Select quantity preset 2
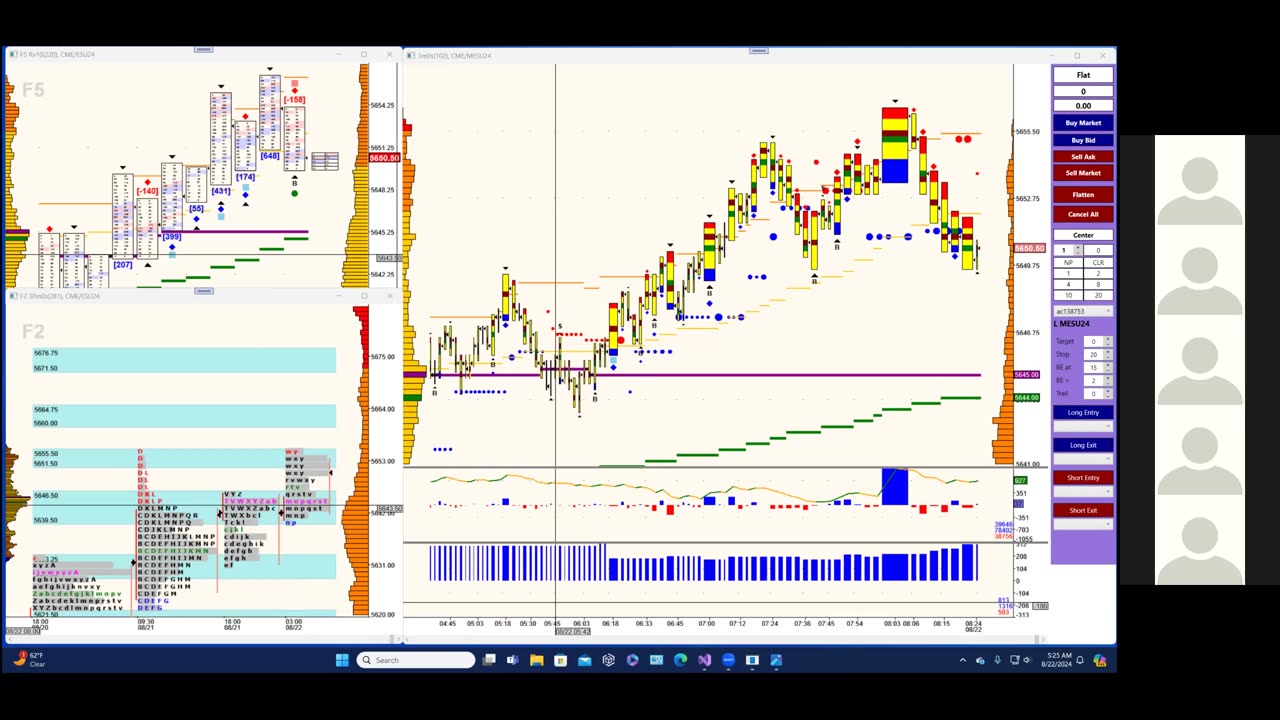The image size is (1280, 720). click(x=1098, y=273)
